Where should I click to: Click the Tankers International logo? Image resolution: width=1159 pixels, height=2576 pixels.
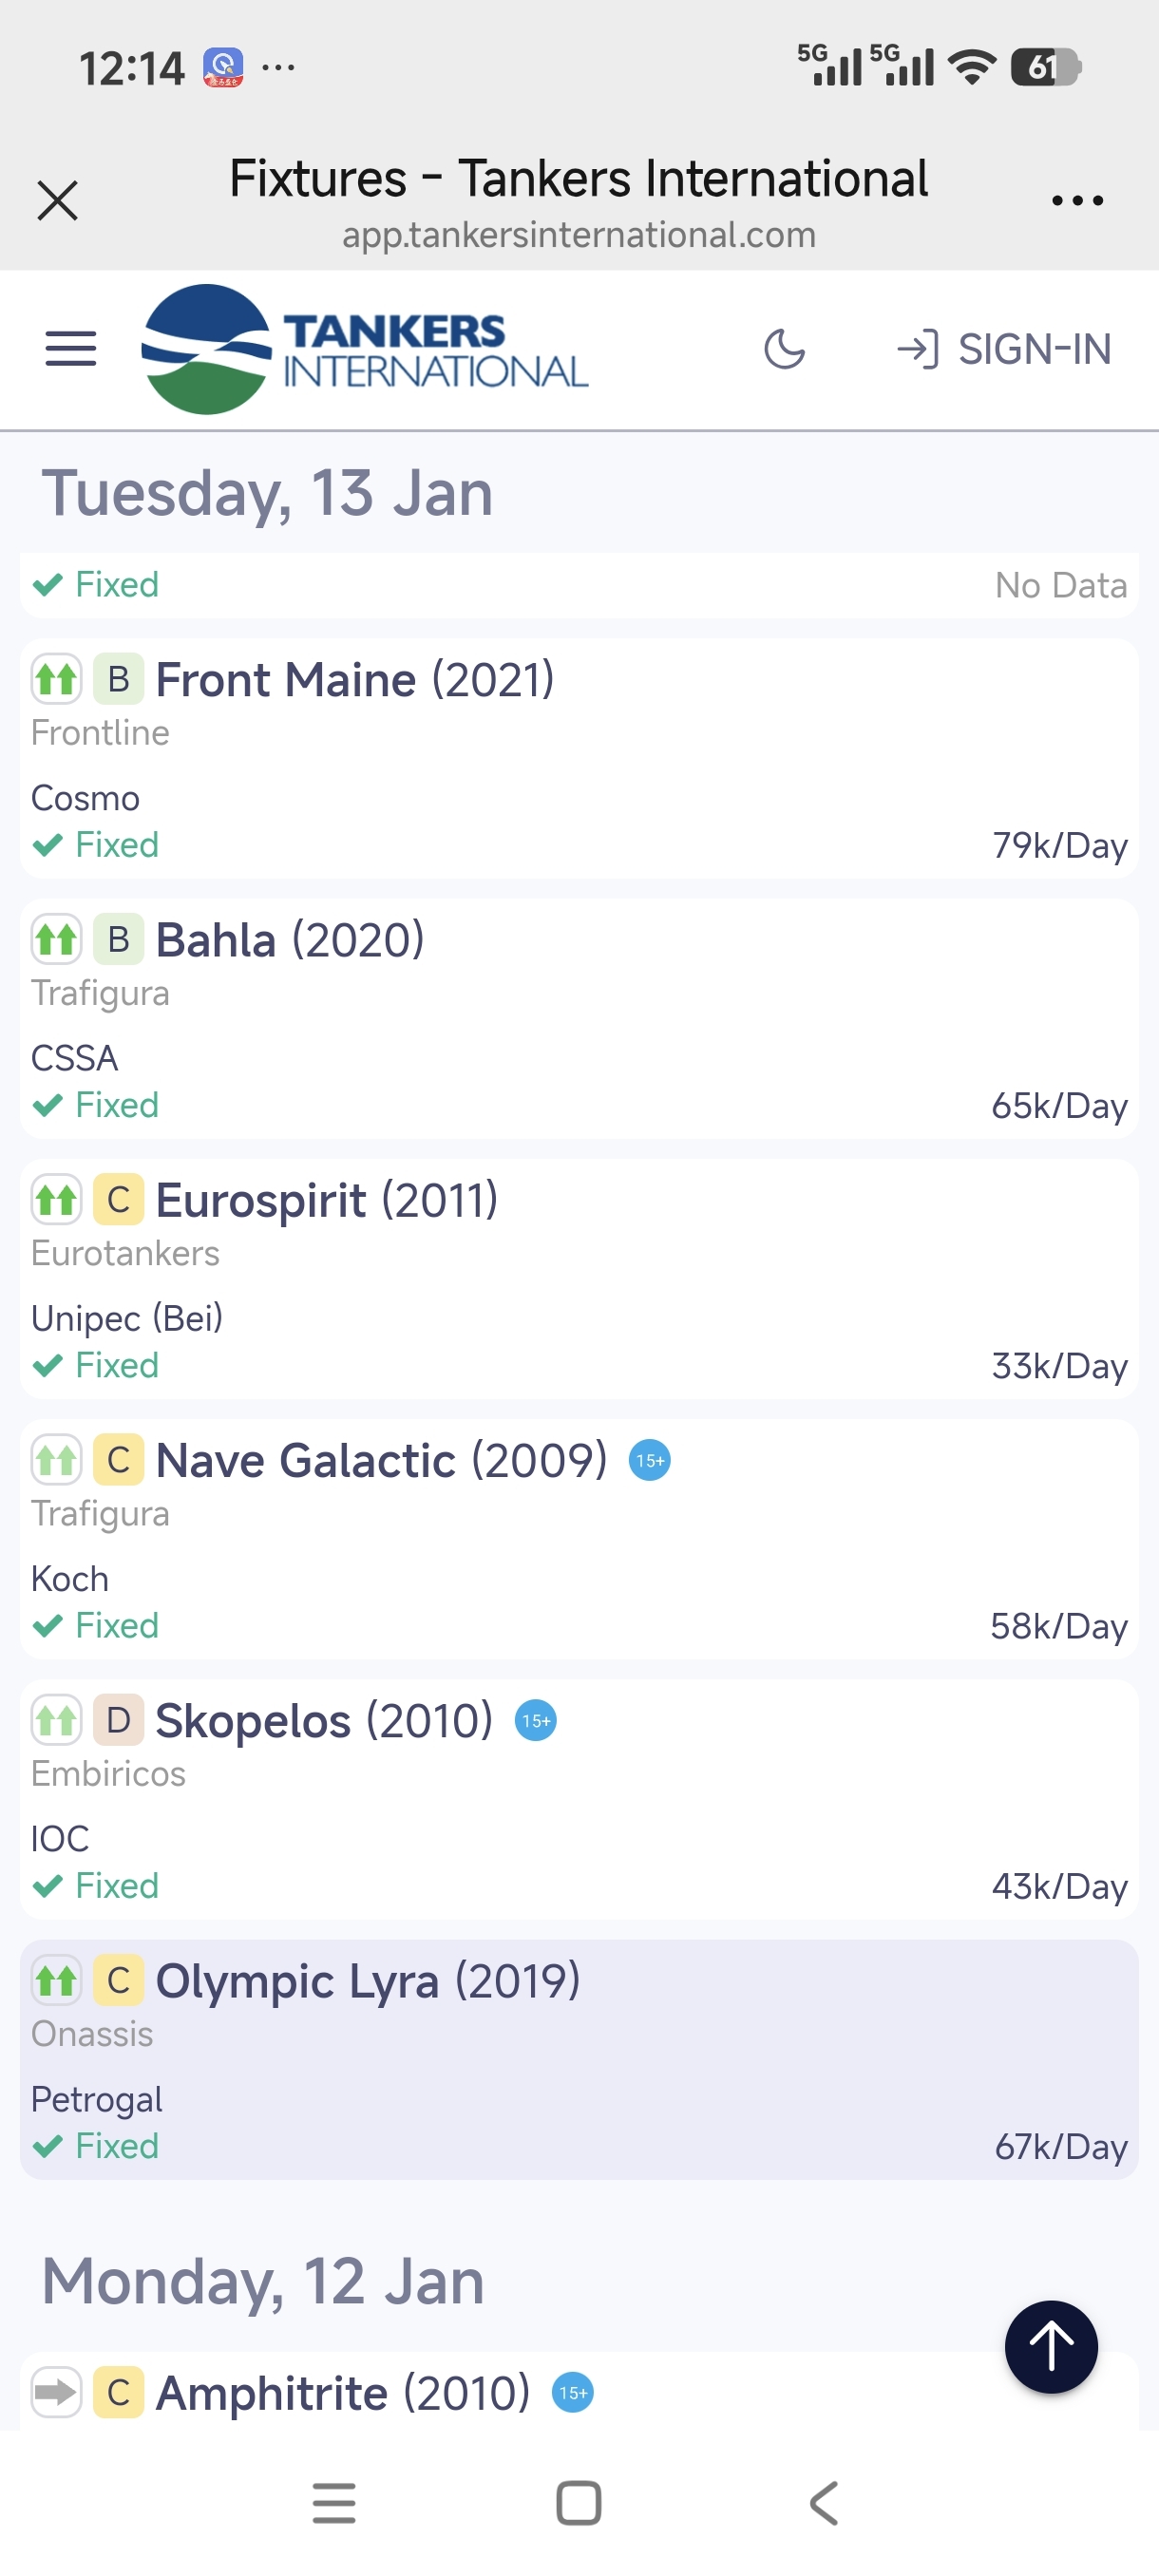(365, 349)
